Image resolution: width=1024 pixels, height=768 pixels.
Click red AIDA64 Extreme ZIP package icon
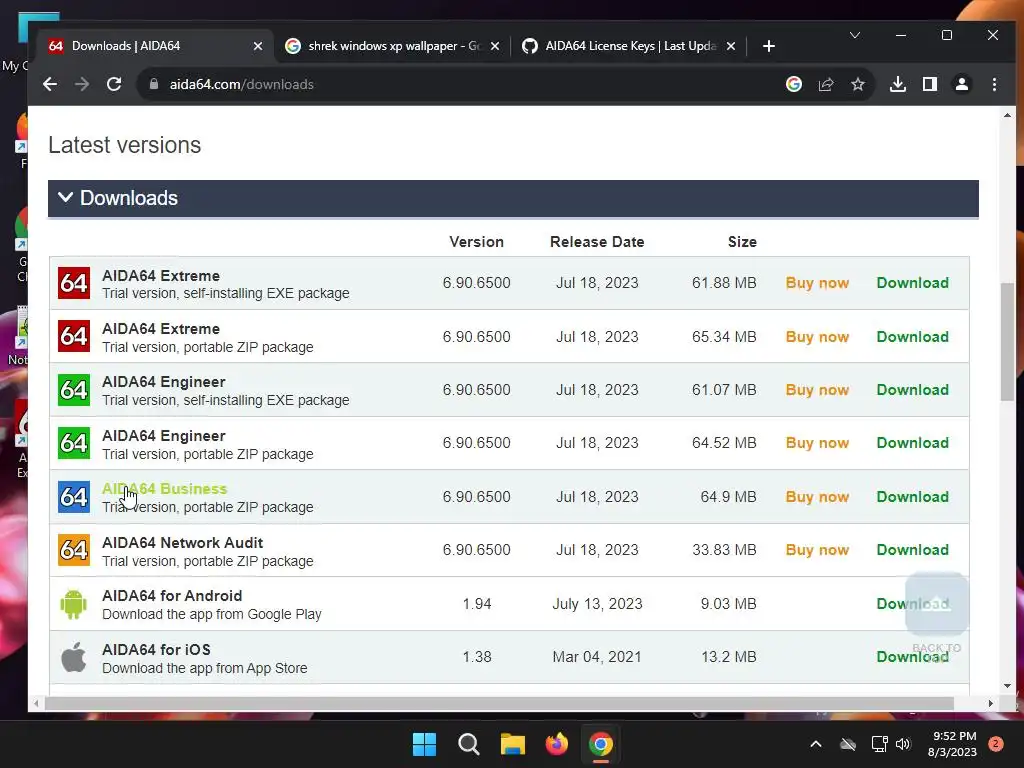tap(74, 336)
